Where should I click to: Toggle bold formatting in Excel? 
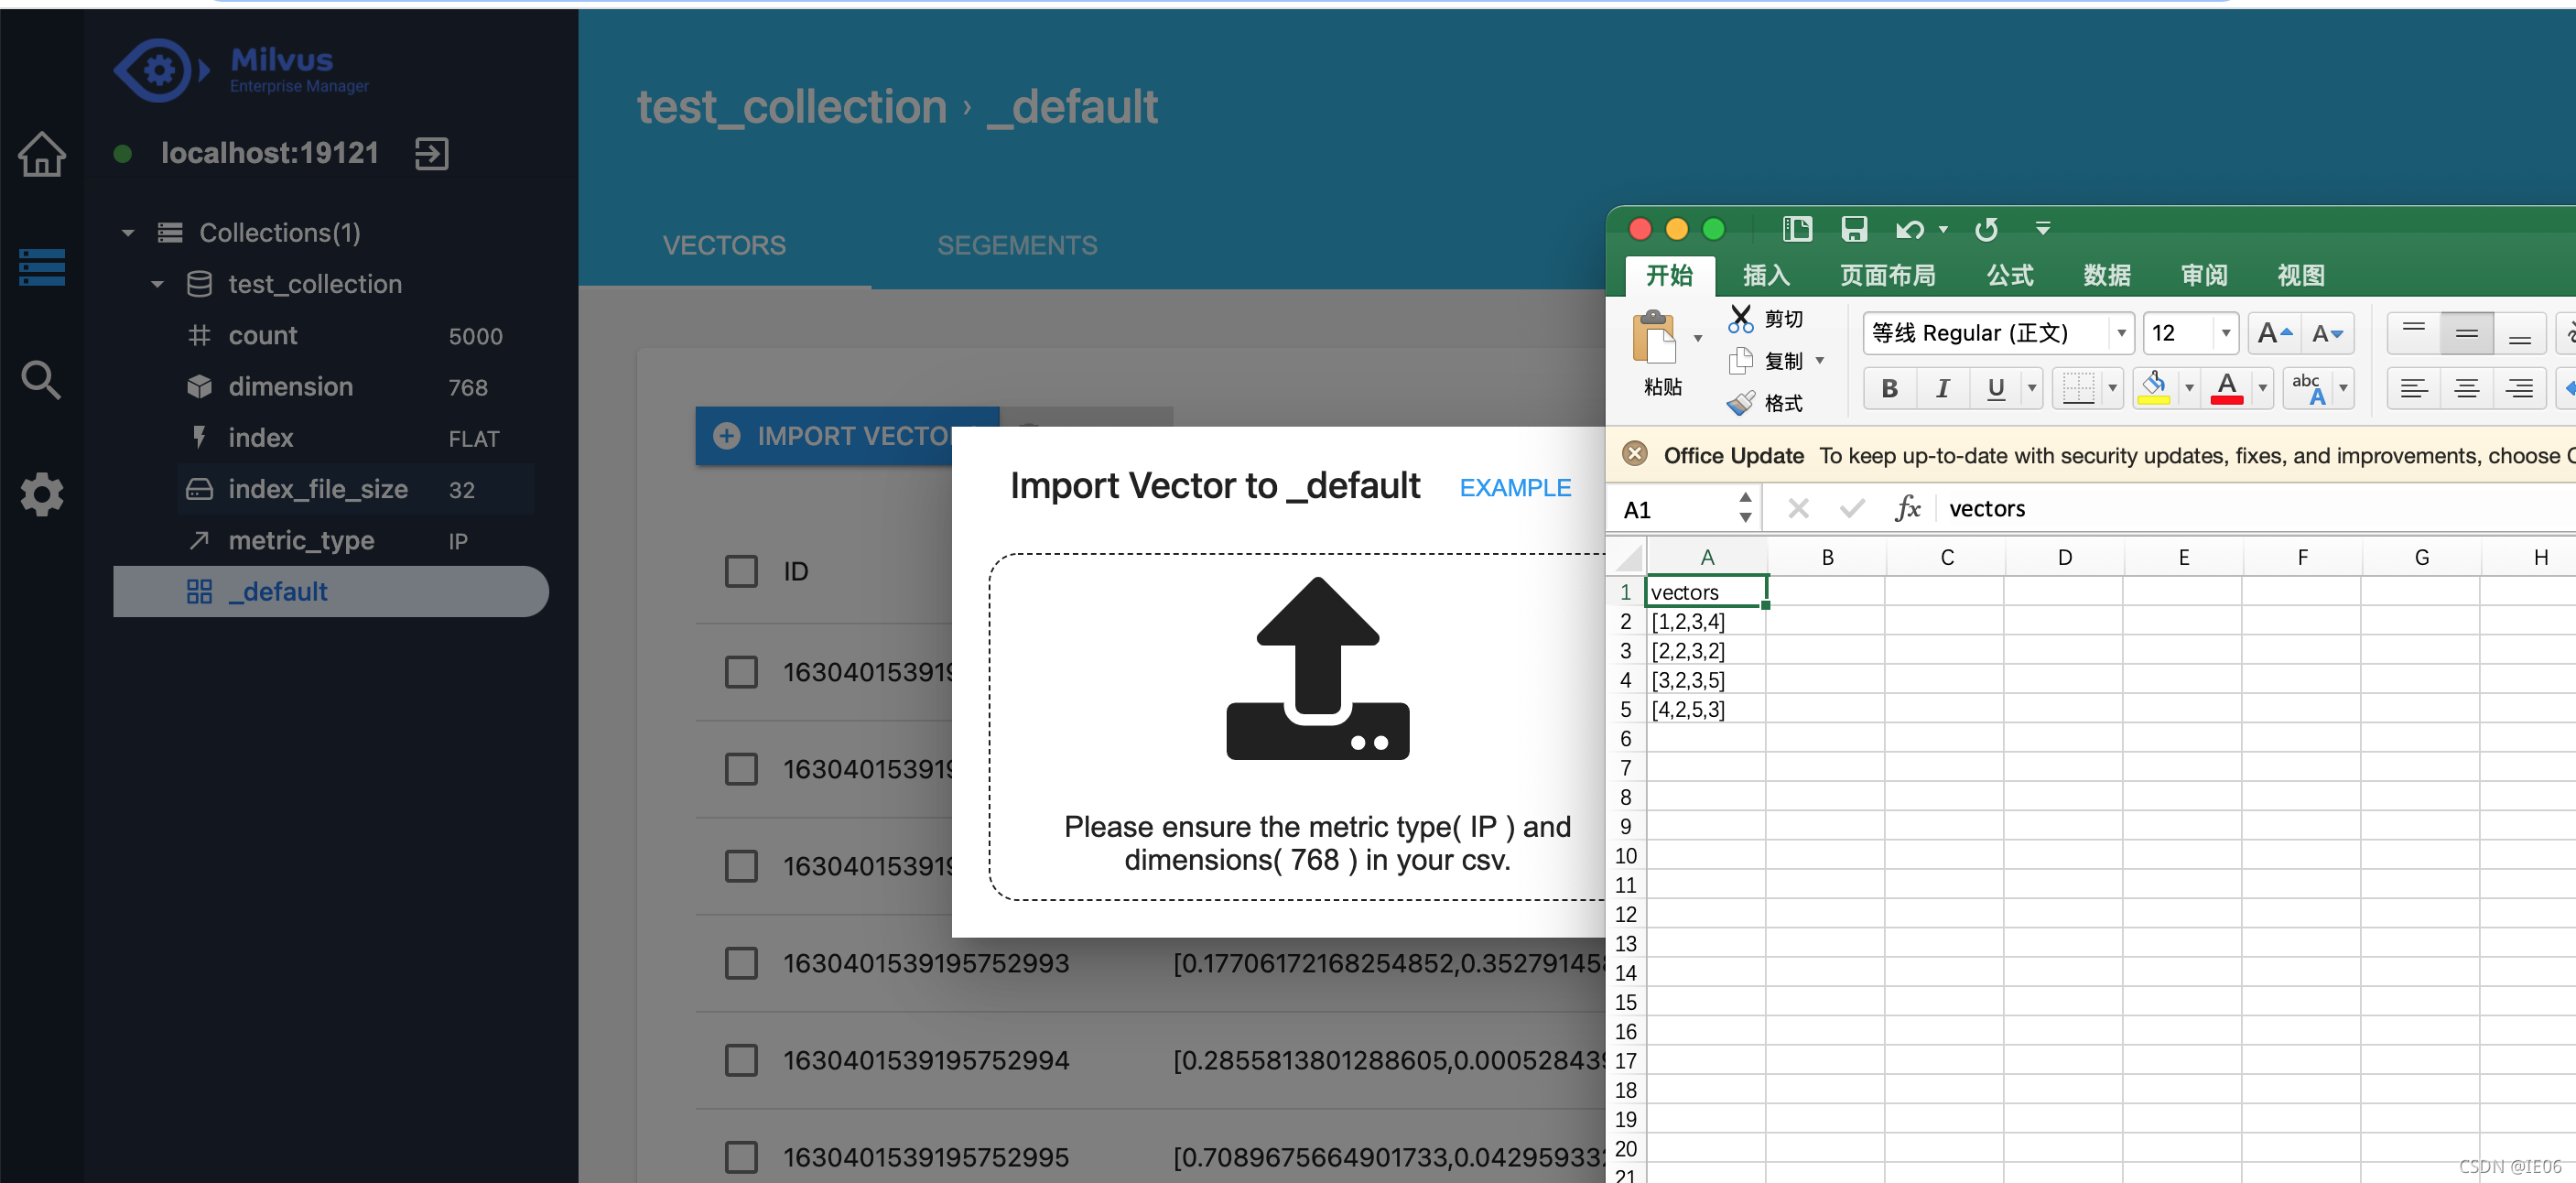pos(1889,388)
